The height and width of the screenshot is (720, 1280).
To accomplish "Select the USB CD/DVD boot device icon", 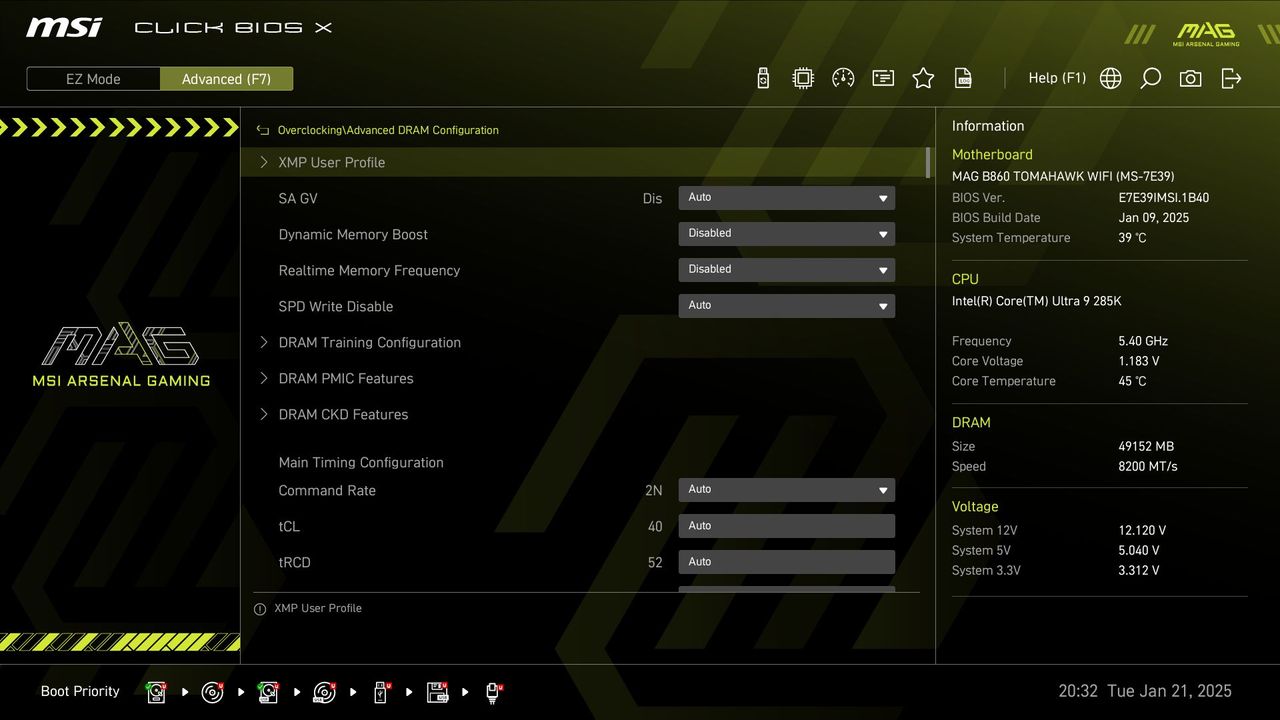I will pos(324,691).
